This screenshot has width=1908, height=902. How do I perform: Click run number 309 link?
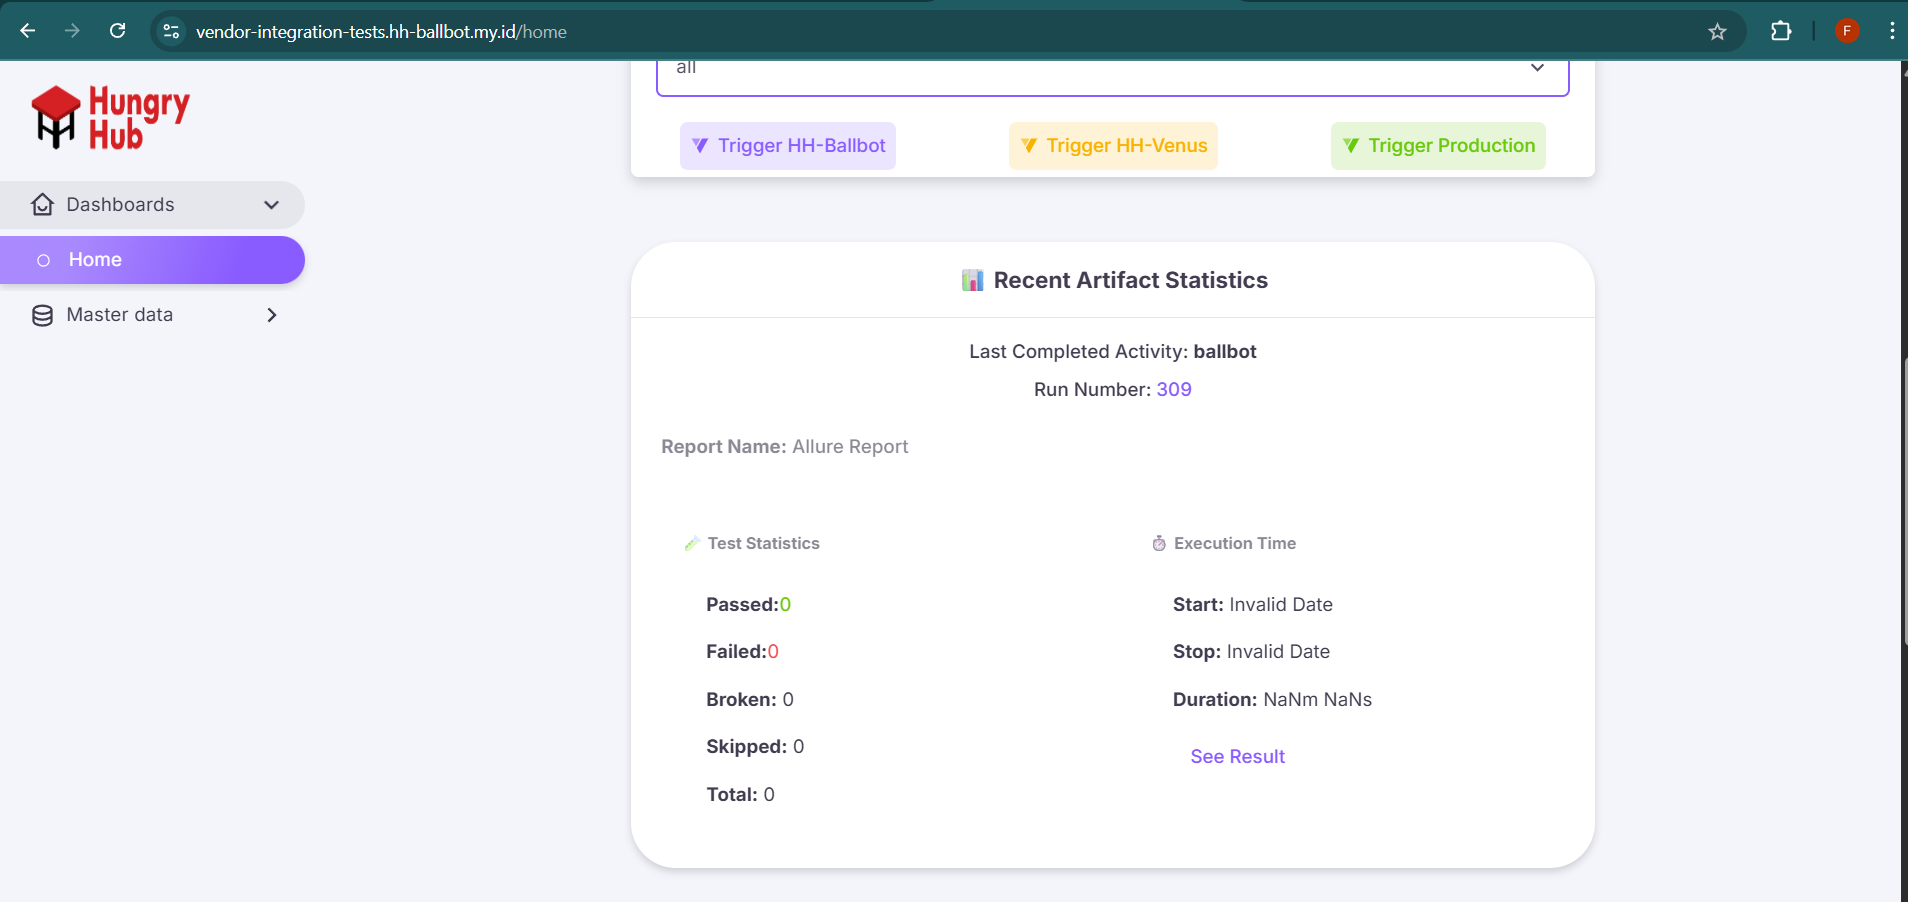click(x=1174, y=390)
